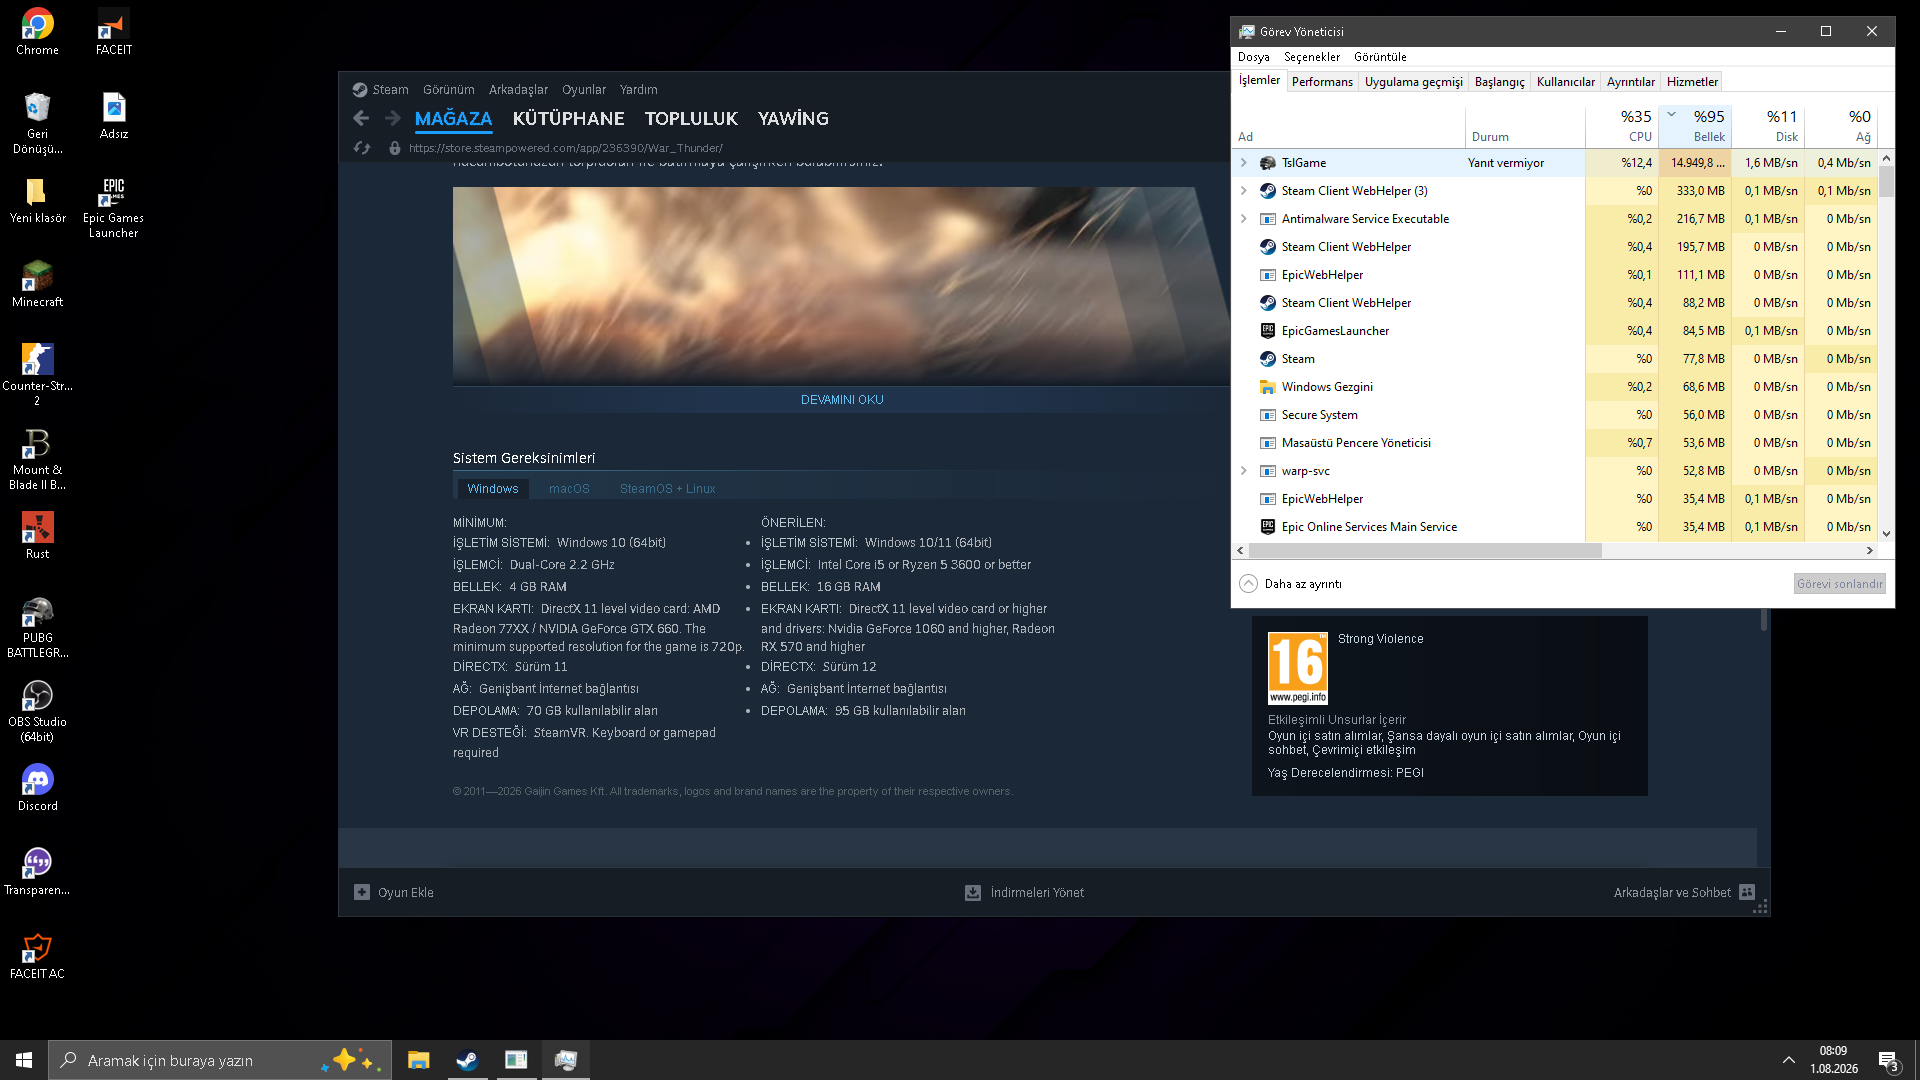
Task: Expand Antimalware Service Executable row
Action: pos(1244,219)
